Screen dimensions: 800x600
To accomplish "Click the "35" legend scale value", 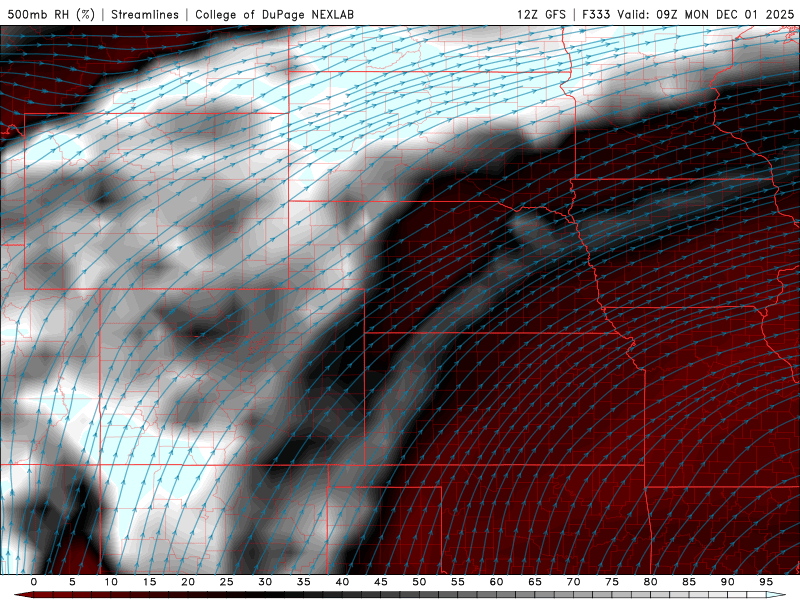I will [x=304, y=582].
